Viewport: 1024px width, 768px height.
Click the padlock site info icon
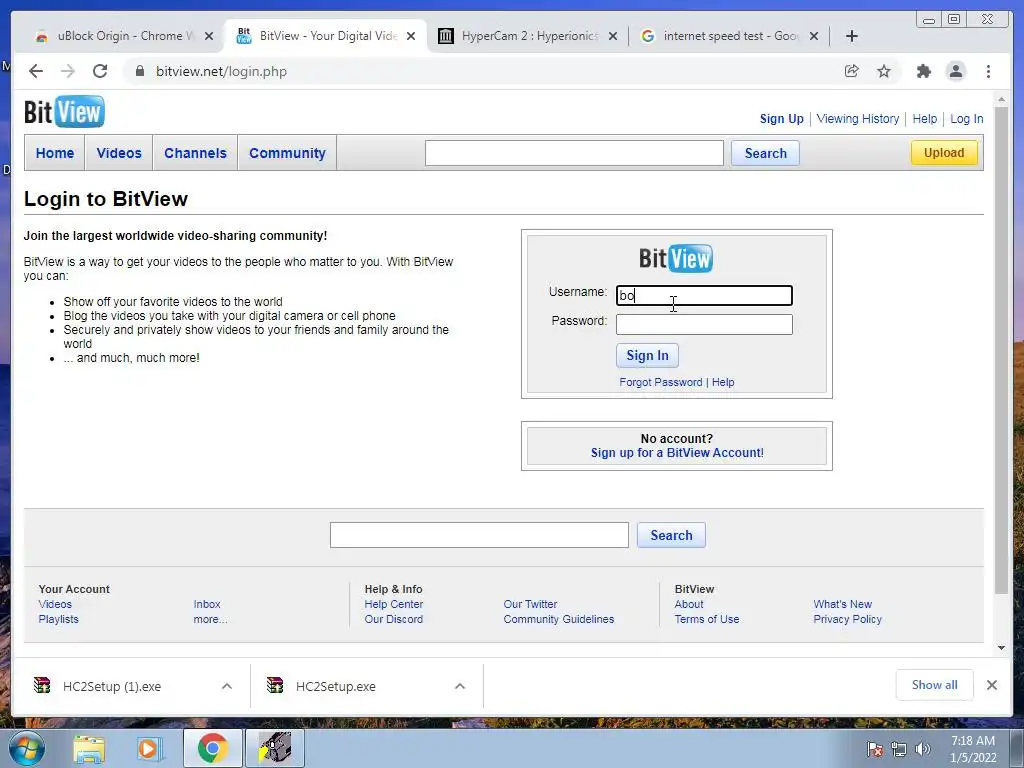[139, 71]
